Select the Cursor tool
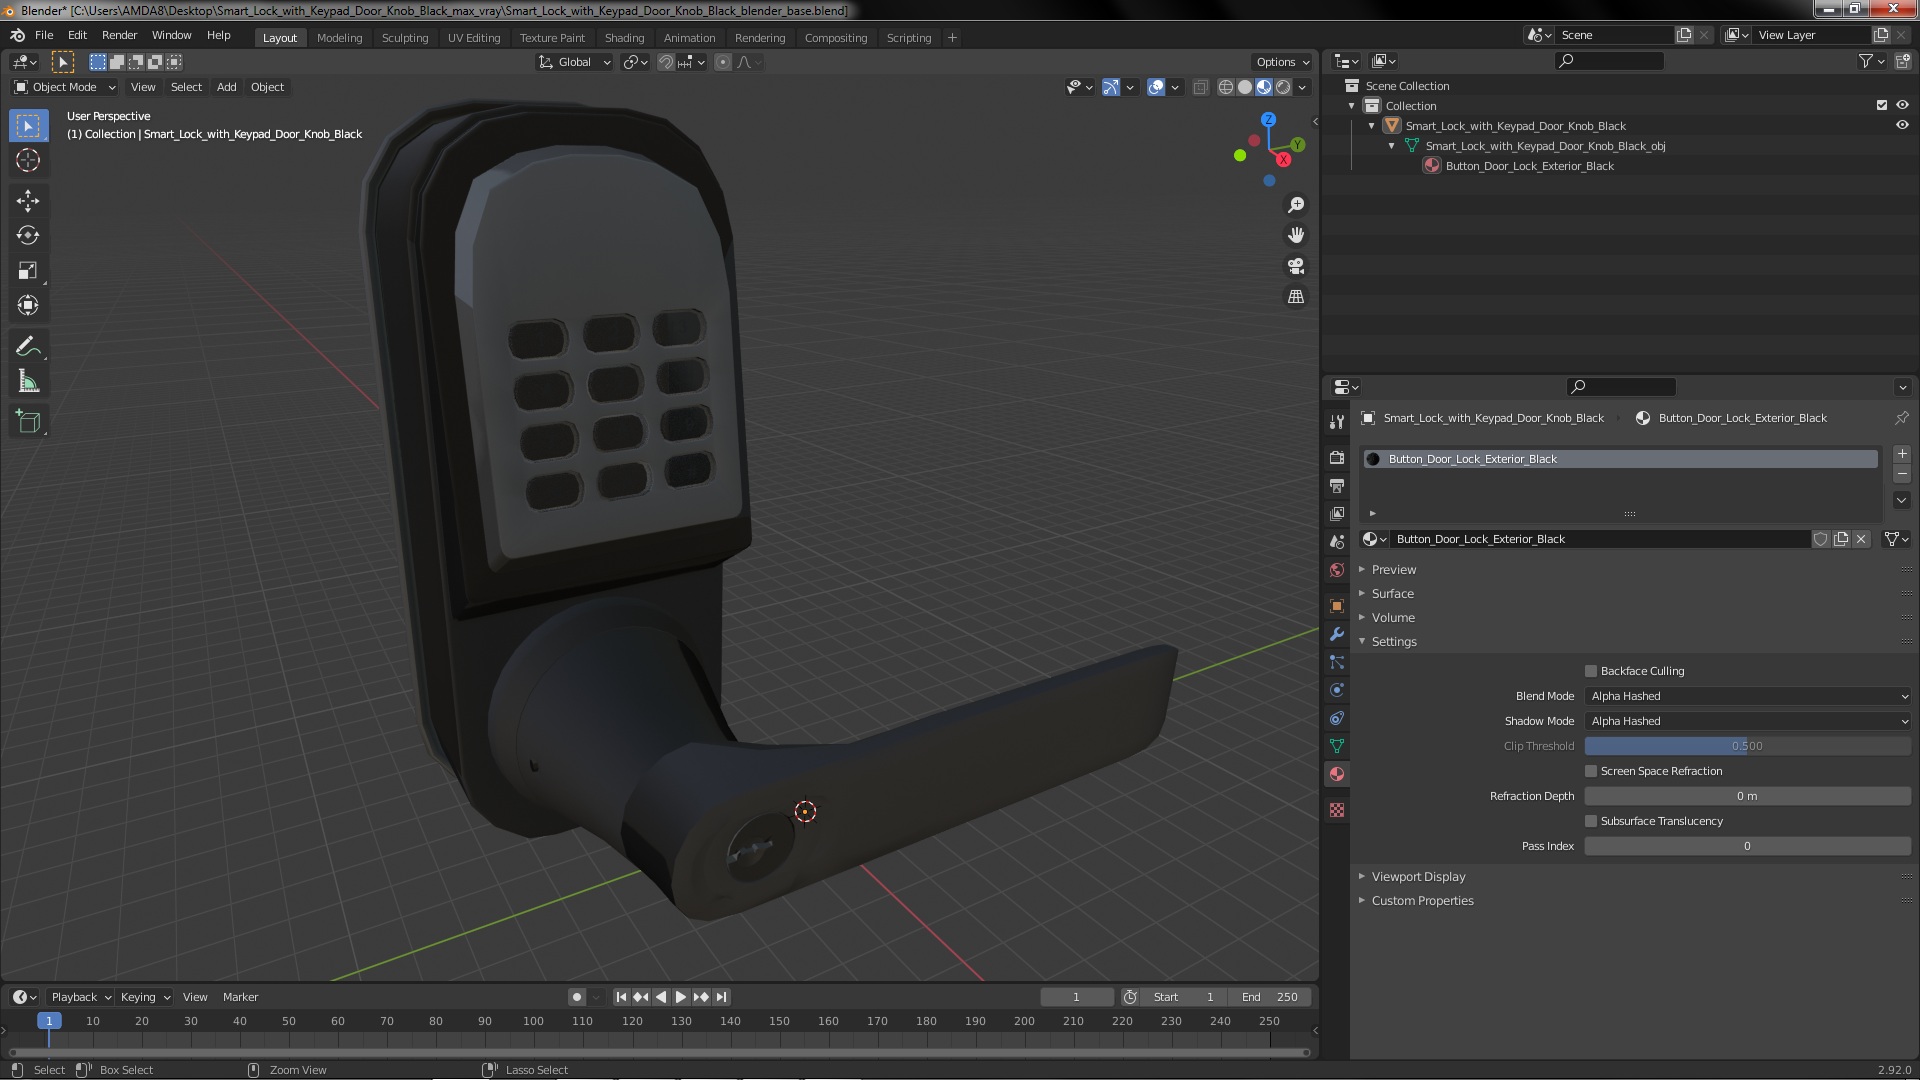1920x1080 pixels. point(28,160)
